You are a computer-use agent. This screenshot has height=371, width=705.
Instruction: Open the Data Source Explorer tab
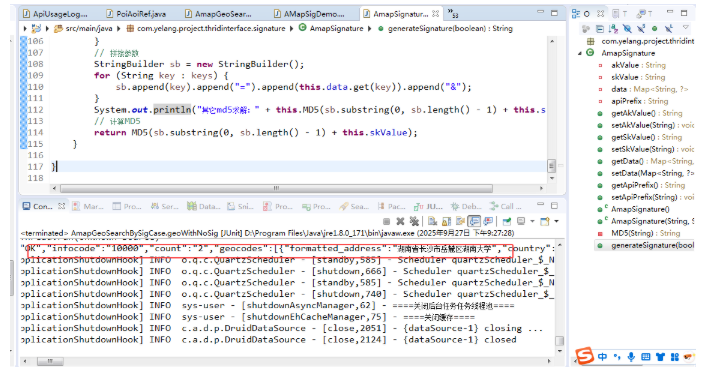pos(204,206)
